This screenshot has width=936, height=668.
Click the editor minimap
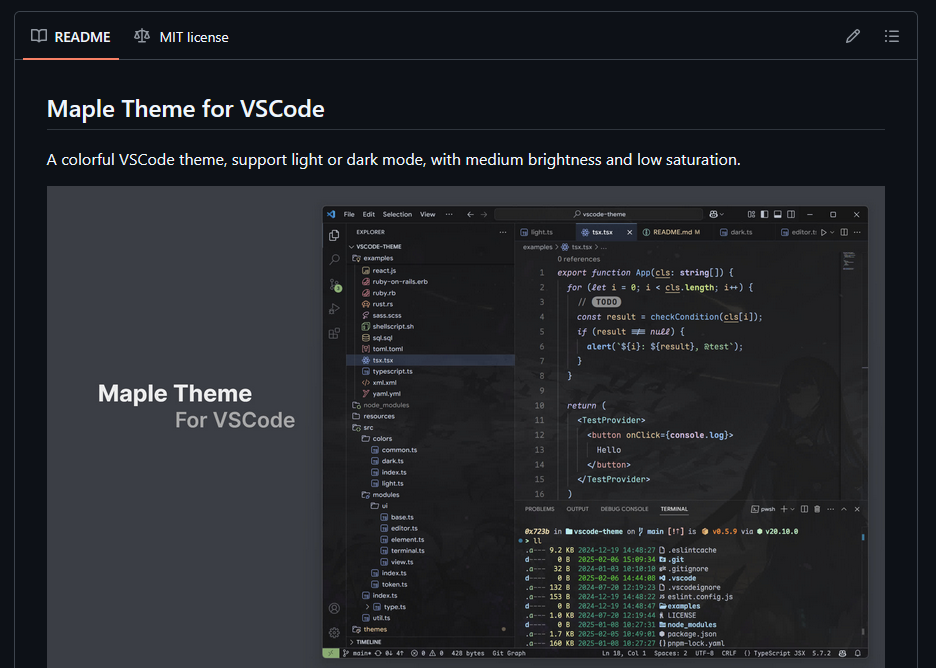(x=849, y=263)
